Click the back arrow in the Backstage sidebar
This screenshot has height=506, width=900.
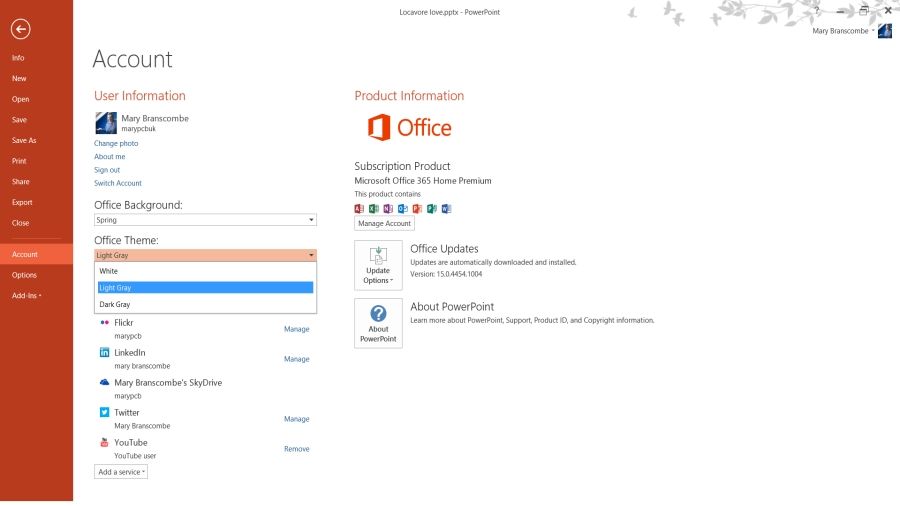(21, 29)
